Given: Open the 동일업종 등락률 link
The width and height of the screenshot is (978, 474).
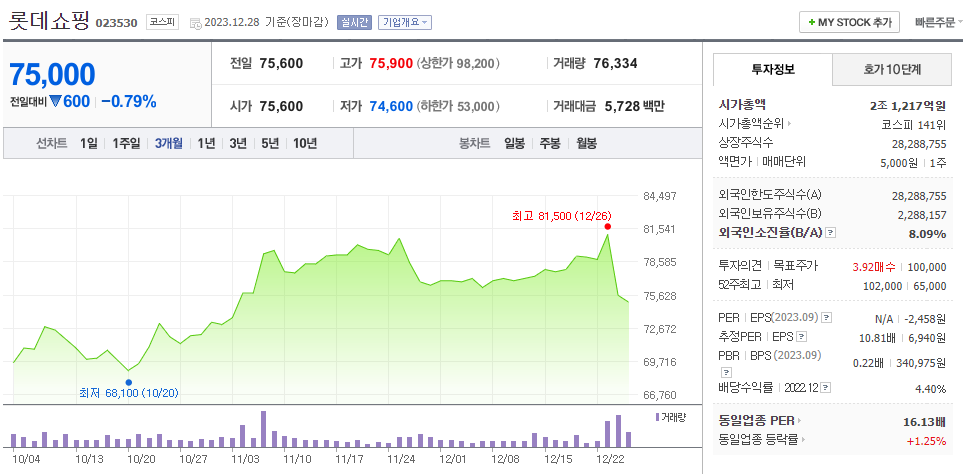Looking at the screenshot, I should point(758,440).
